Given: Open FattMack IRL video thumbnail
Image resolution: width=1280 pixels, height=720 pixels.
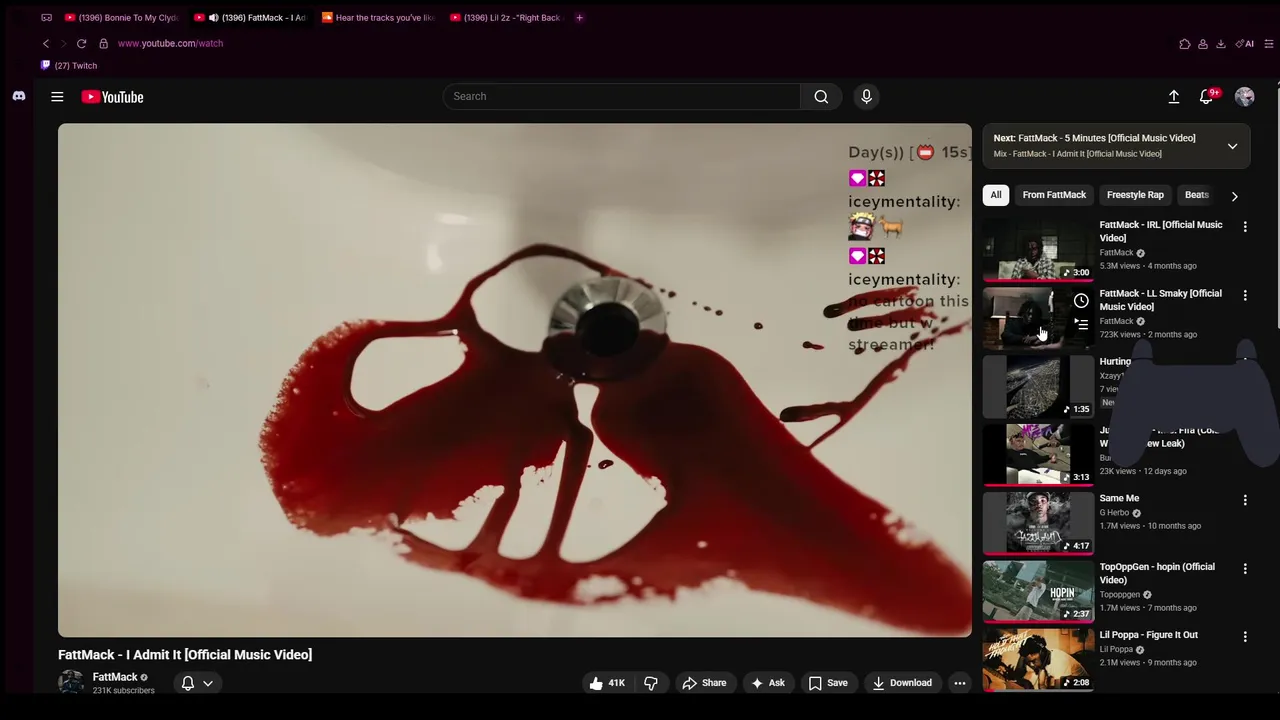Looking at the screenshot, I should tap(1038, 250).
